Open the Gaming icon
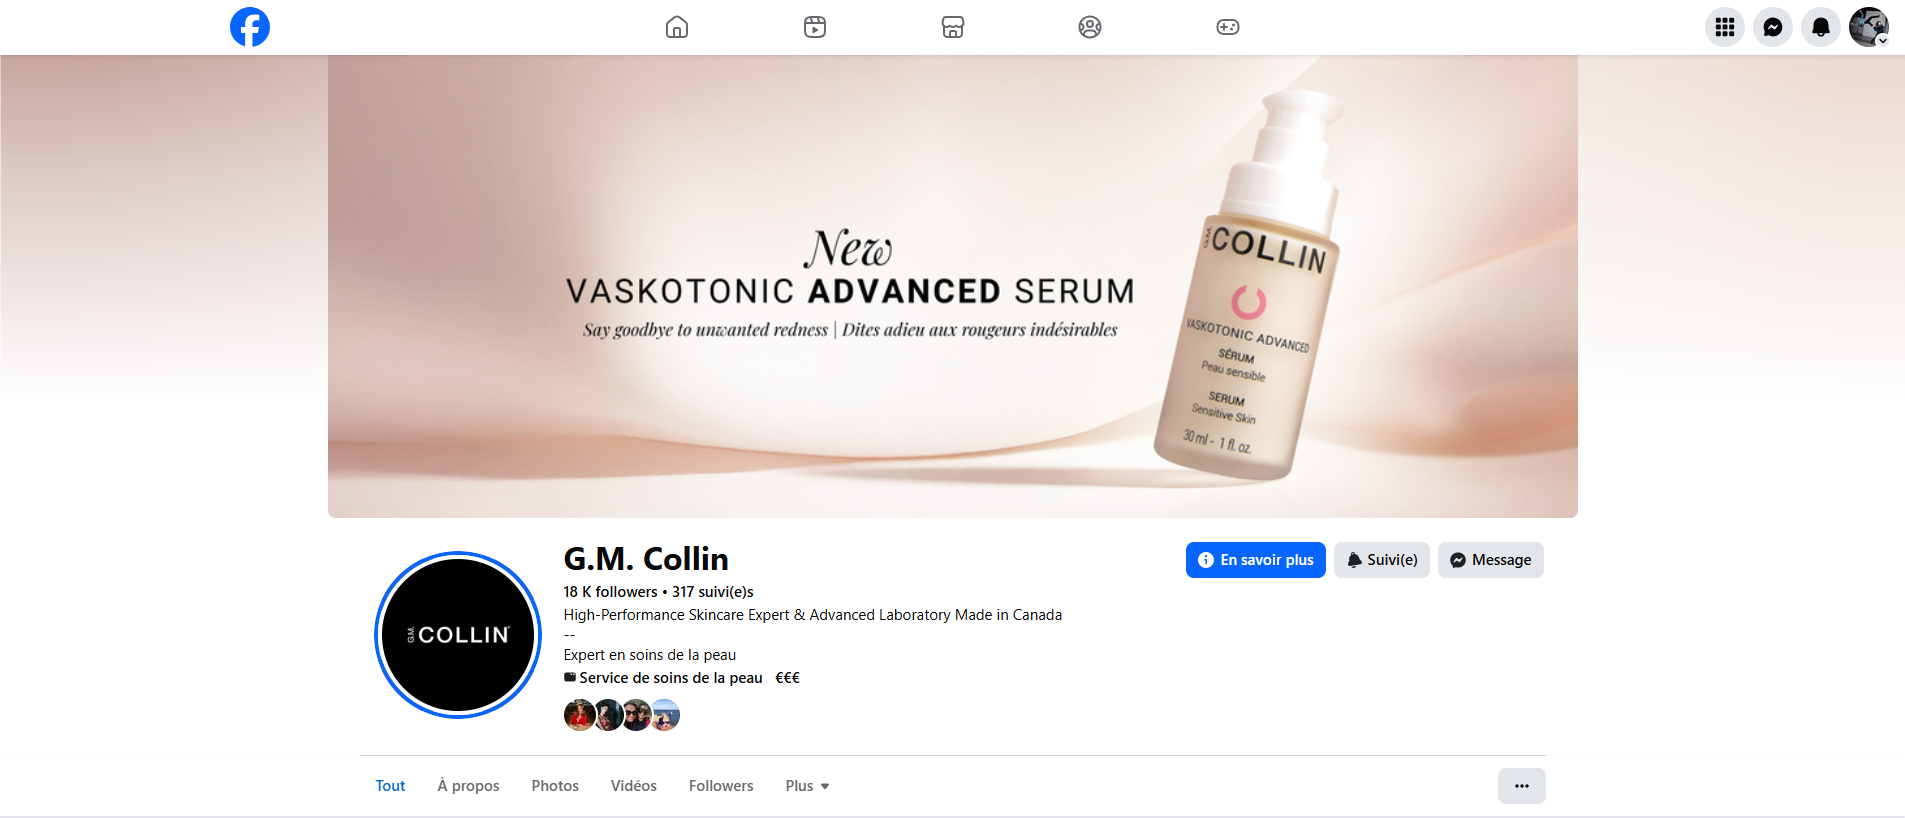This screenshot has height=818, width=1905. point(1228,27)
